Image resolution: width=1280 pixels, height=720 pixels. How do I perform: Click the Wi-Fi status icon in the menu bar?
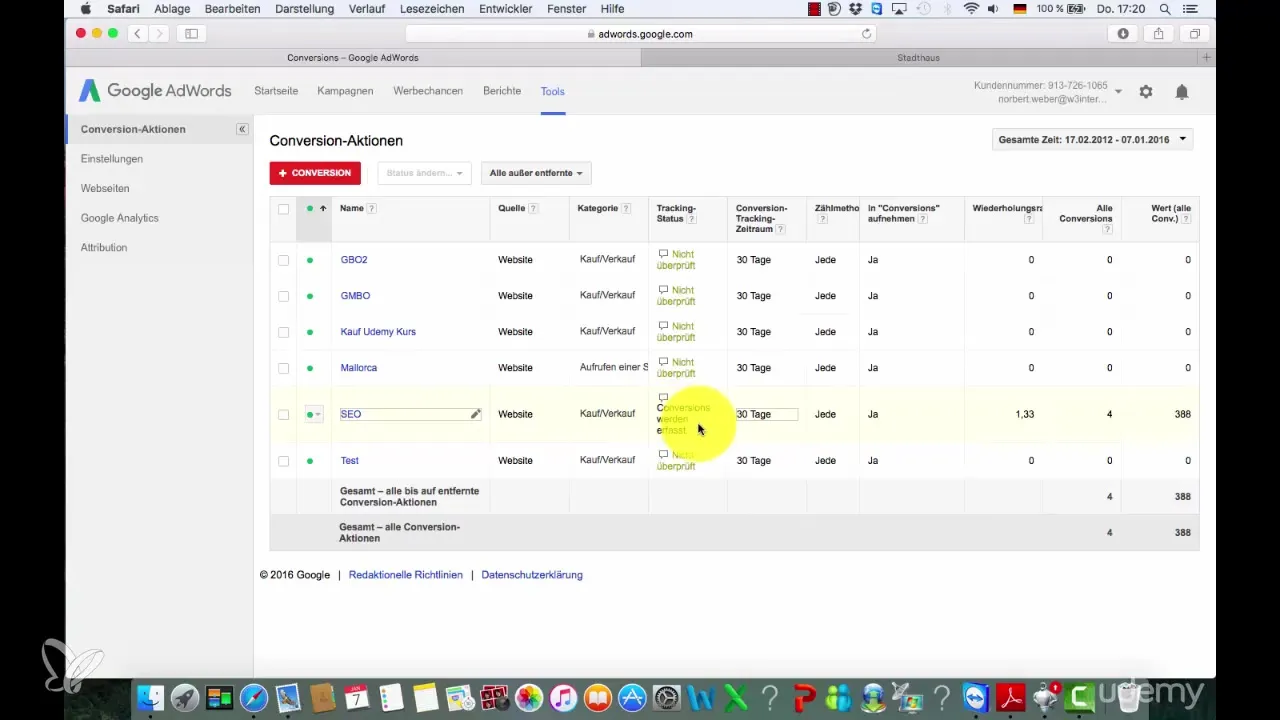click(971, 8)
